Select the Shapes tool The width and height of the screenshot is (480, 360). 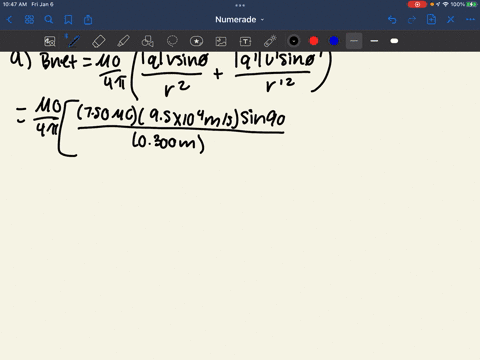coord(148,41)
